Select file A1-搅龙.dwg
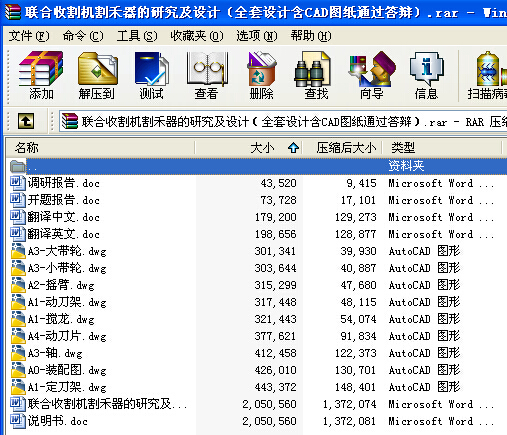Screen dimensions: 507x435 click(x=61, y=319)
